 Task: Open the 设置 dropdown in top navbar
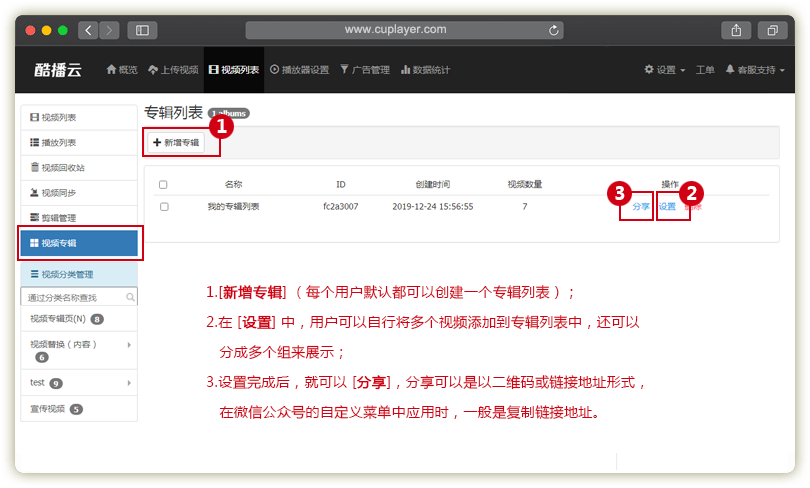coord(666,70)
